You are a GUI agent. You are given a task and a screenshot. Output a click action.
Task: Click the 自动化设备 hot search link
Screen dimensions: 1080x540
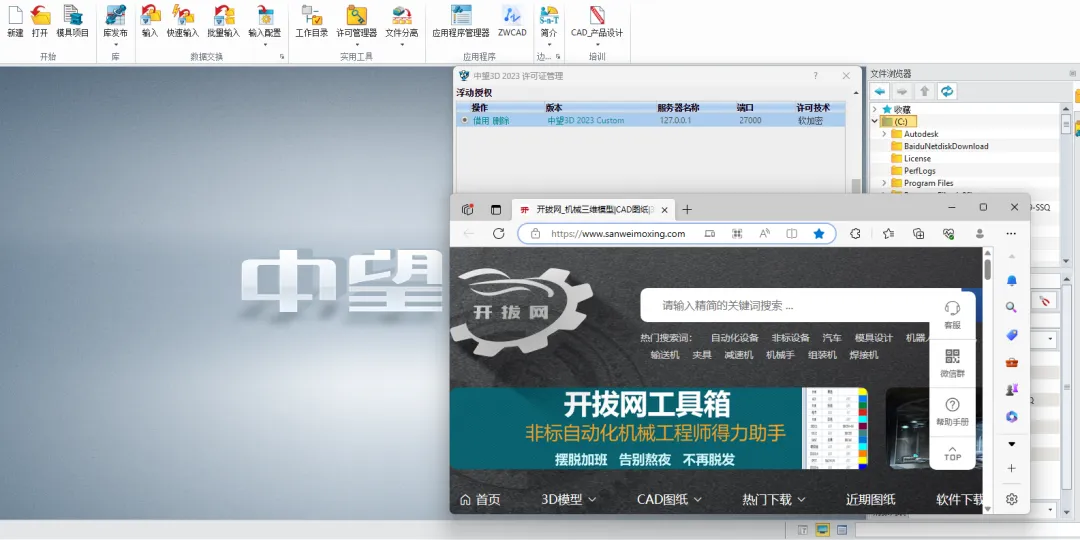click(734, 338)
